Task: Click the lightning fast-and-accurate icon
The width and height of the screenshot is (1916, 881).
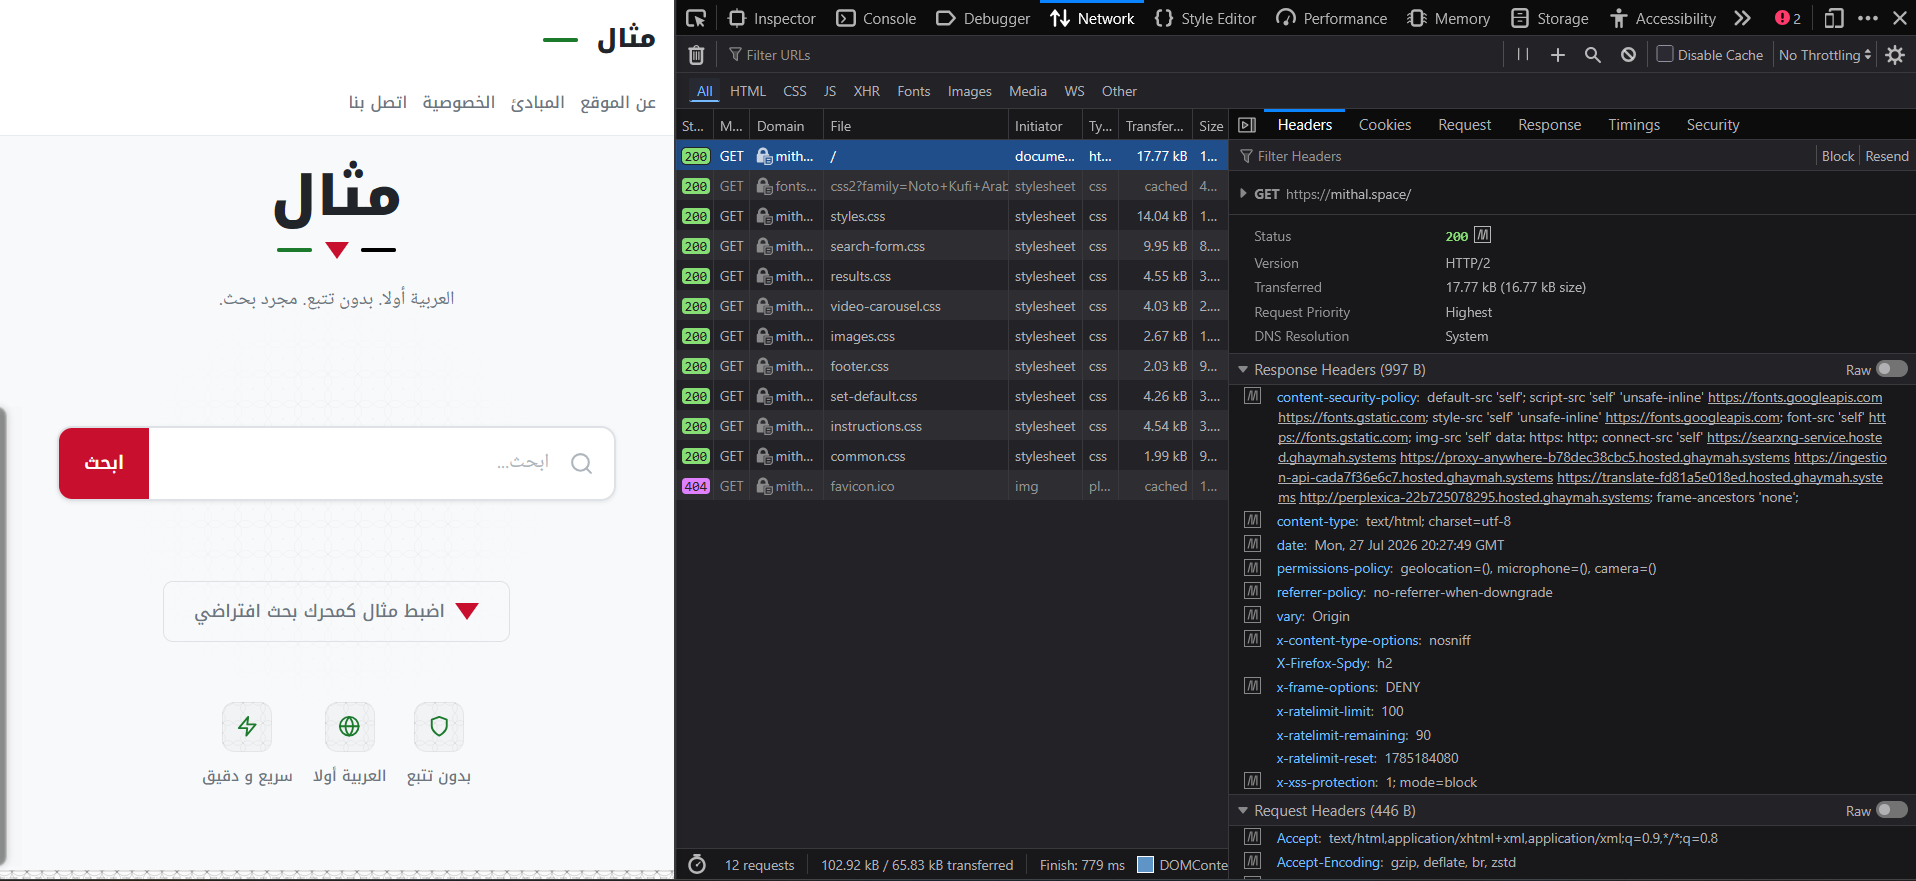Action: coord(247,727)
